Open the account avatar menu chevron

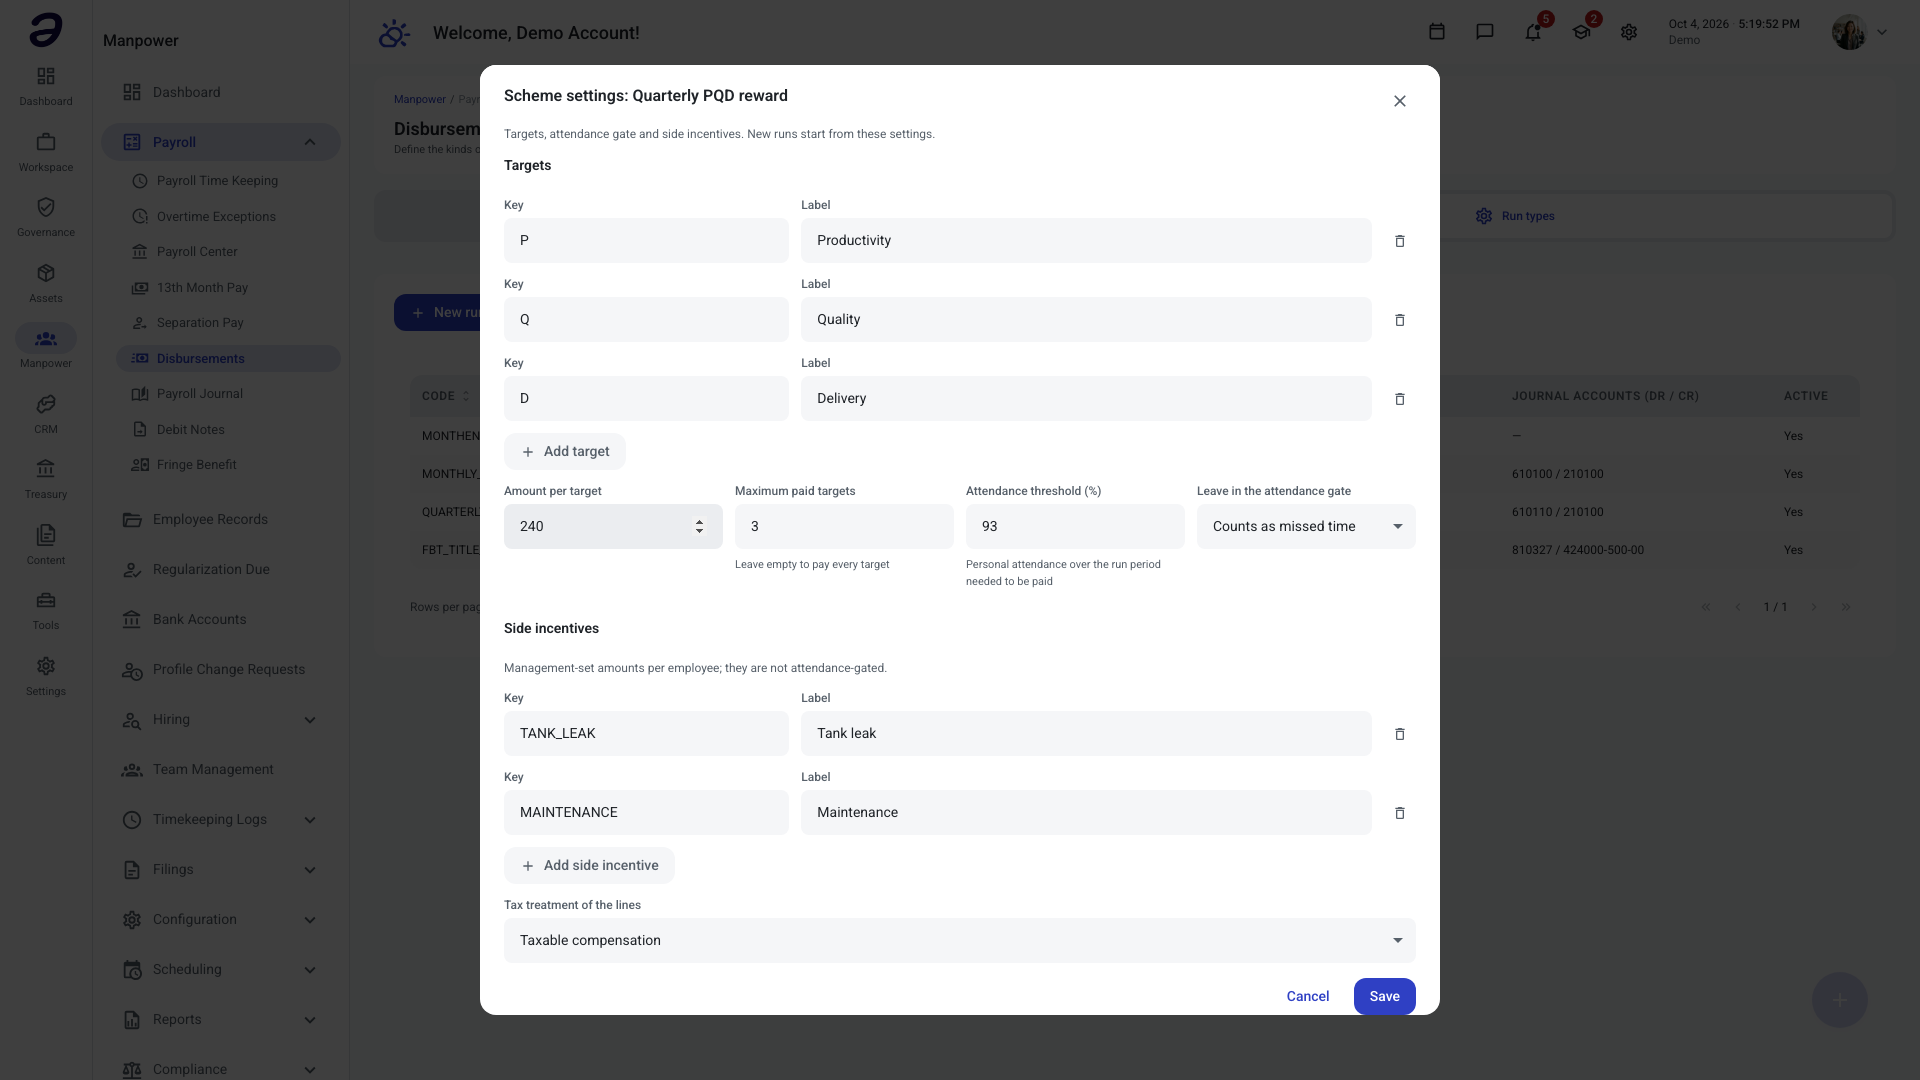(1882, 32)
